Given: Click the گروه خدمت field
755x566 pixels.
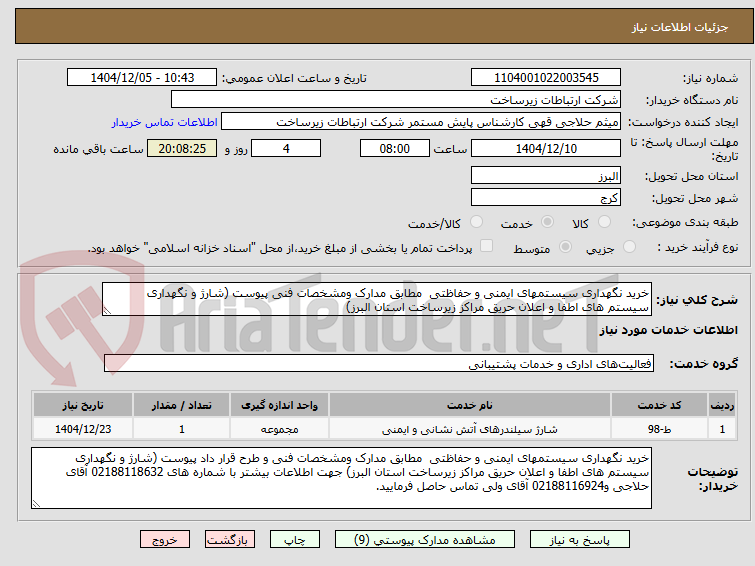Looking at the screenshot, I should 379,364.
